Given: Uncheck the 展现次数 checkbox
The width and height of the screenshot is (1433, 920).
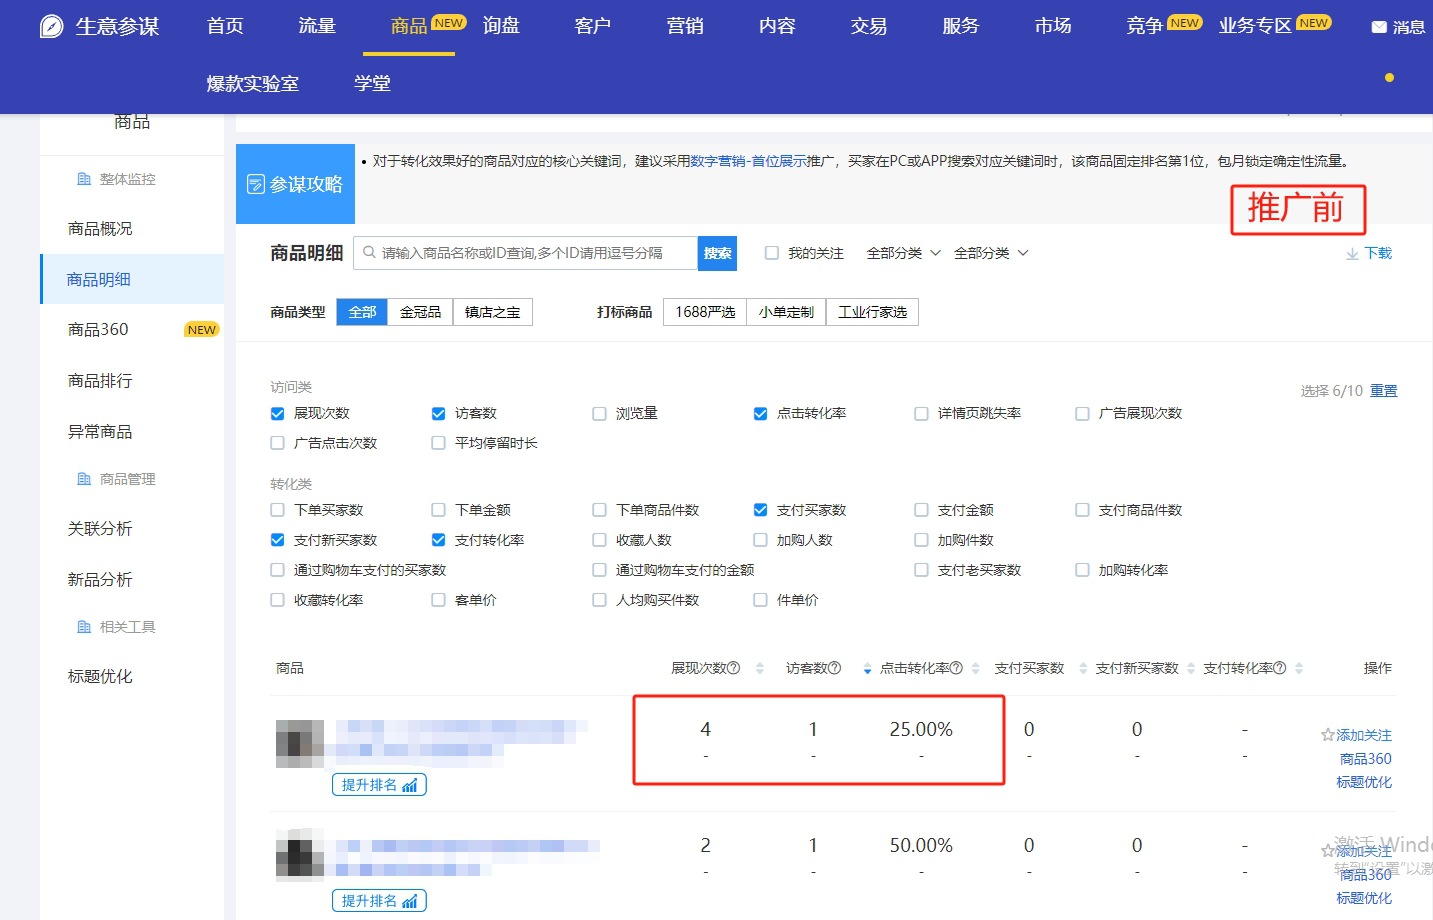Looking at the screenshot, I should (x=278, y=414).
